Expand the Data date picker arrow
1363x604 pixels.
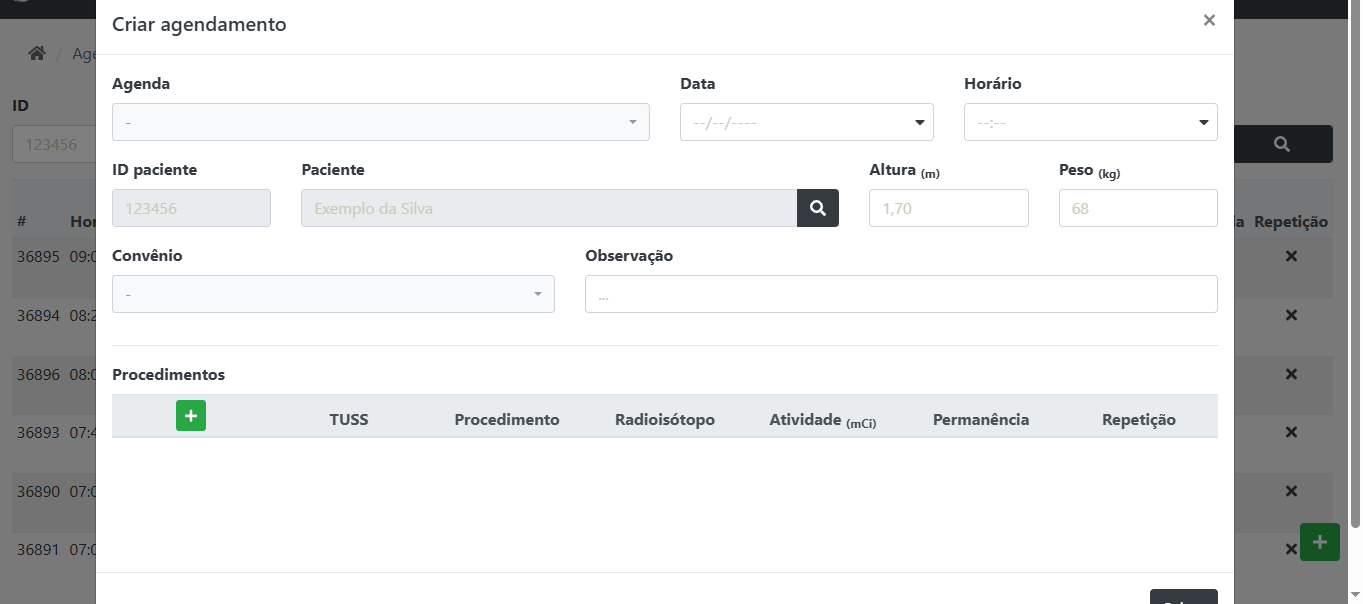(x=919, y=123)
